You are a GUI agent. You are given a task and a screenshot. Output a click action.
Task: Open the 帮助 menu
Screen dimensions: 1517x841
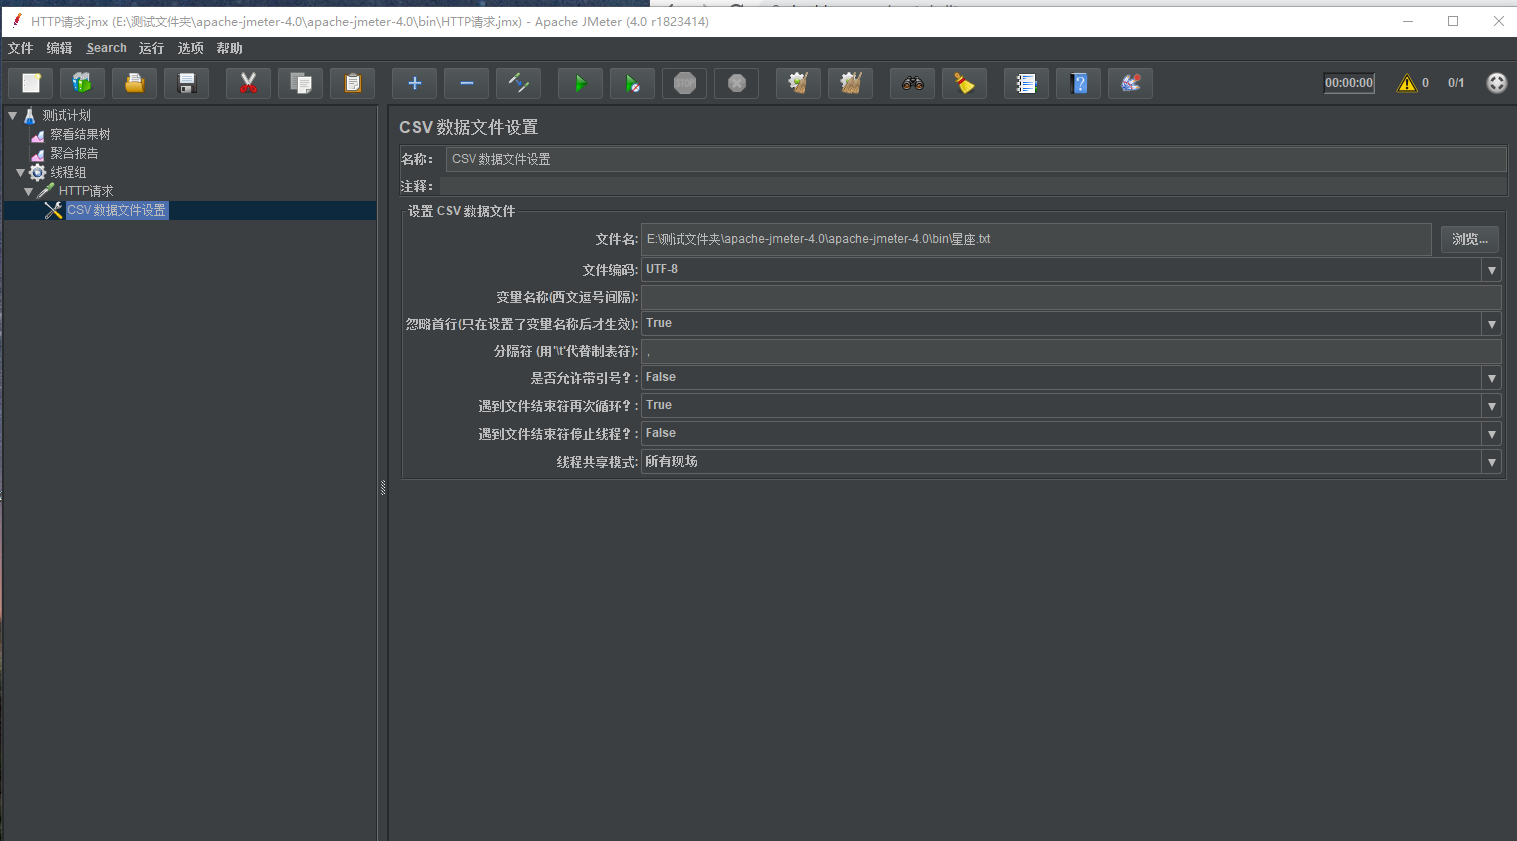(230, 48)
